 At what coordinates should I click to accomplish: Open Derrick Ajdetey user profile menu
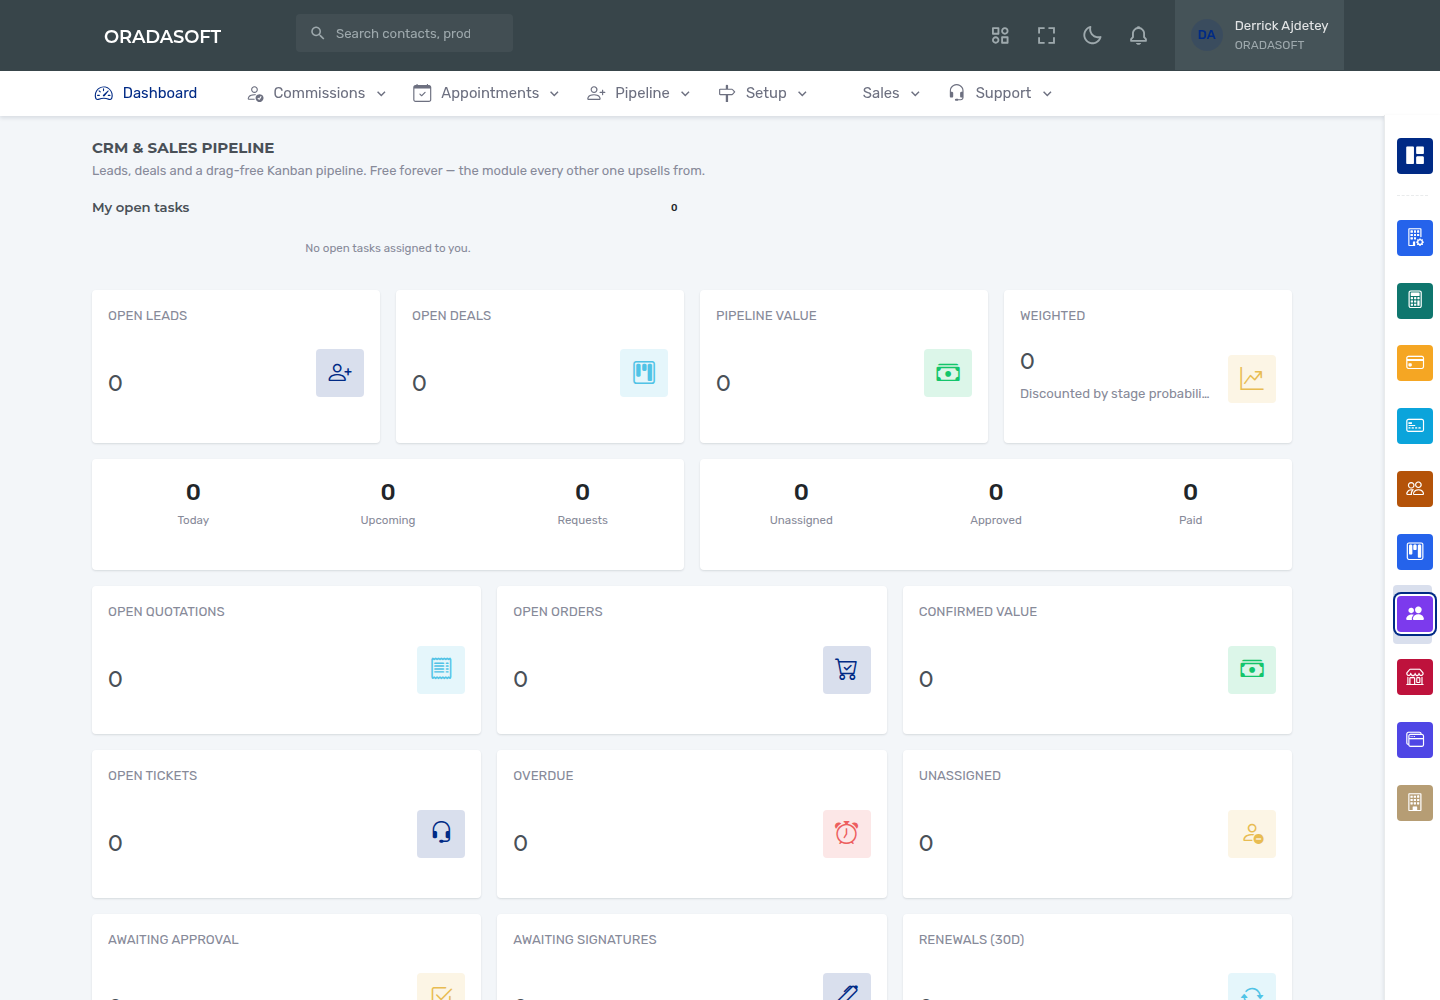pyautogui.click(x=1259, y=35)
